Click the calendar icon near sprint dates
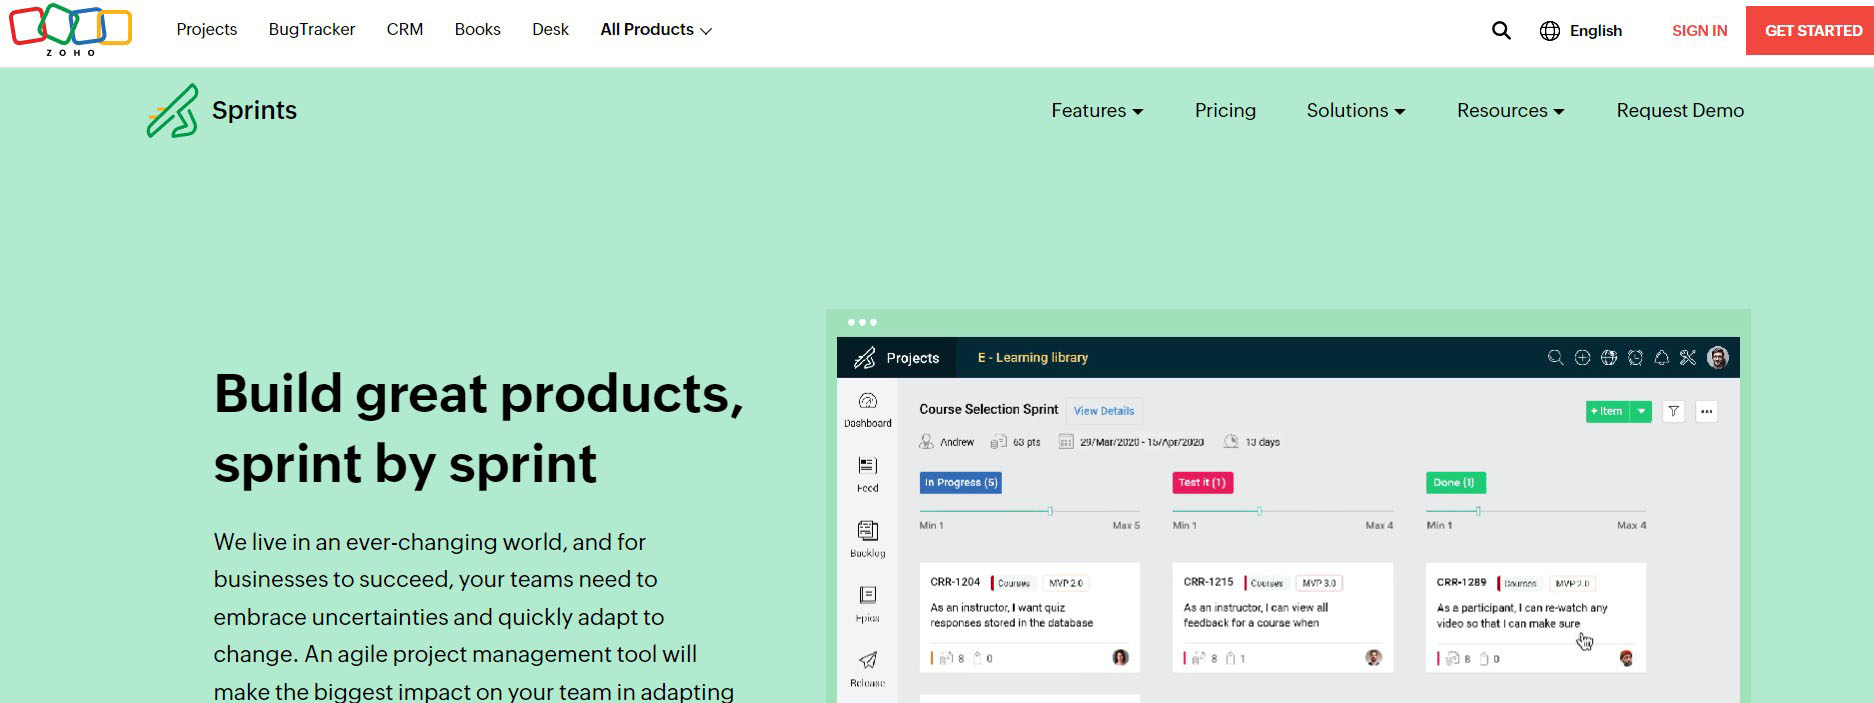Screen dimensions: 1874x703 pos(1066,442)
